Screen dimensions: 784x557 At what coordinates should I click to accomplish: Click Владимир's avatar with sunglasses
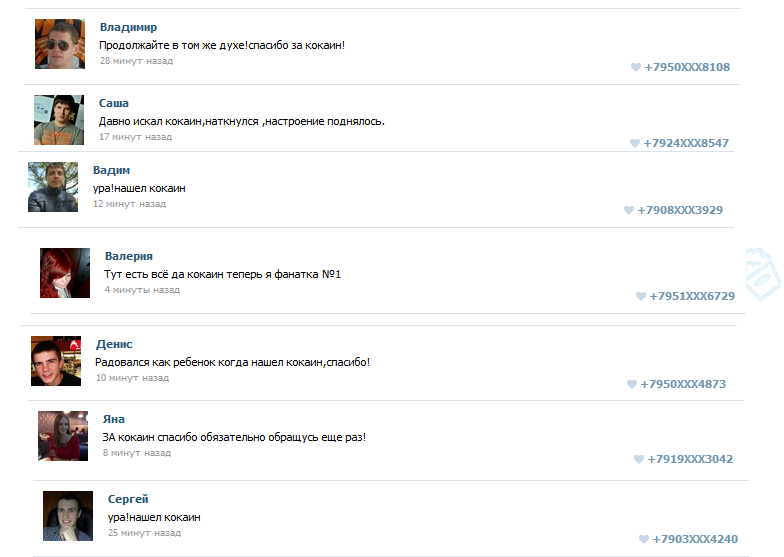coord(60,44)
